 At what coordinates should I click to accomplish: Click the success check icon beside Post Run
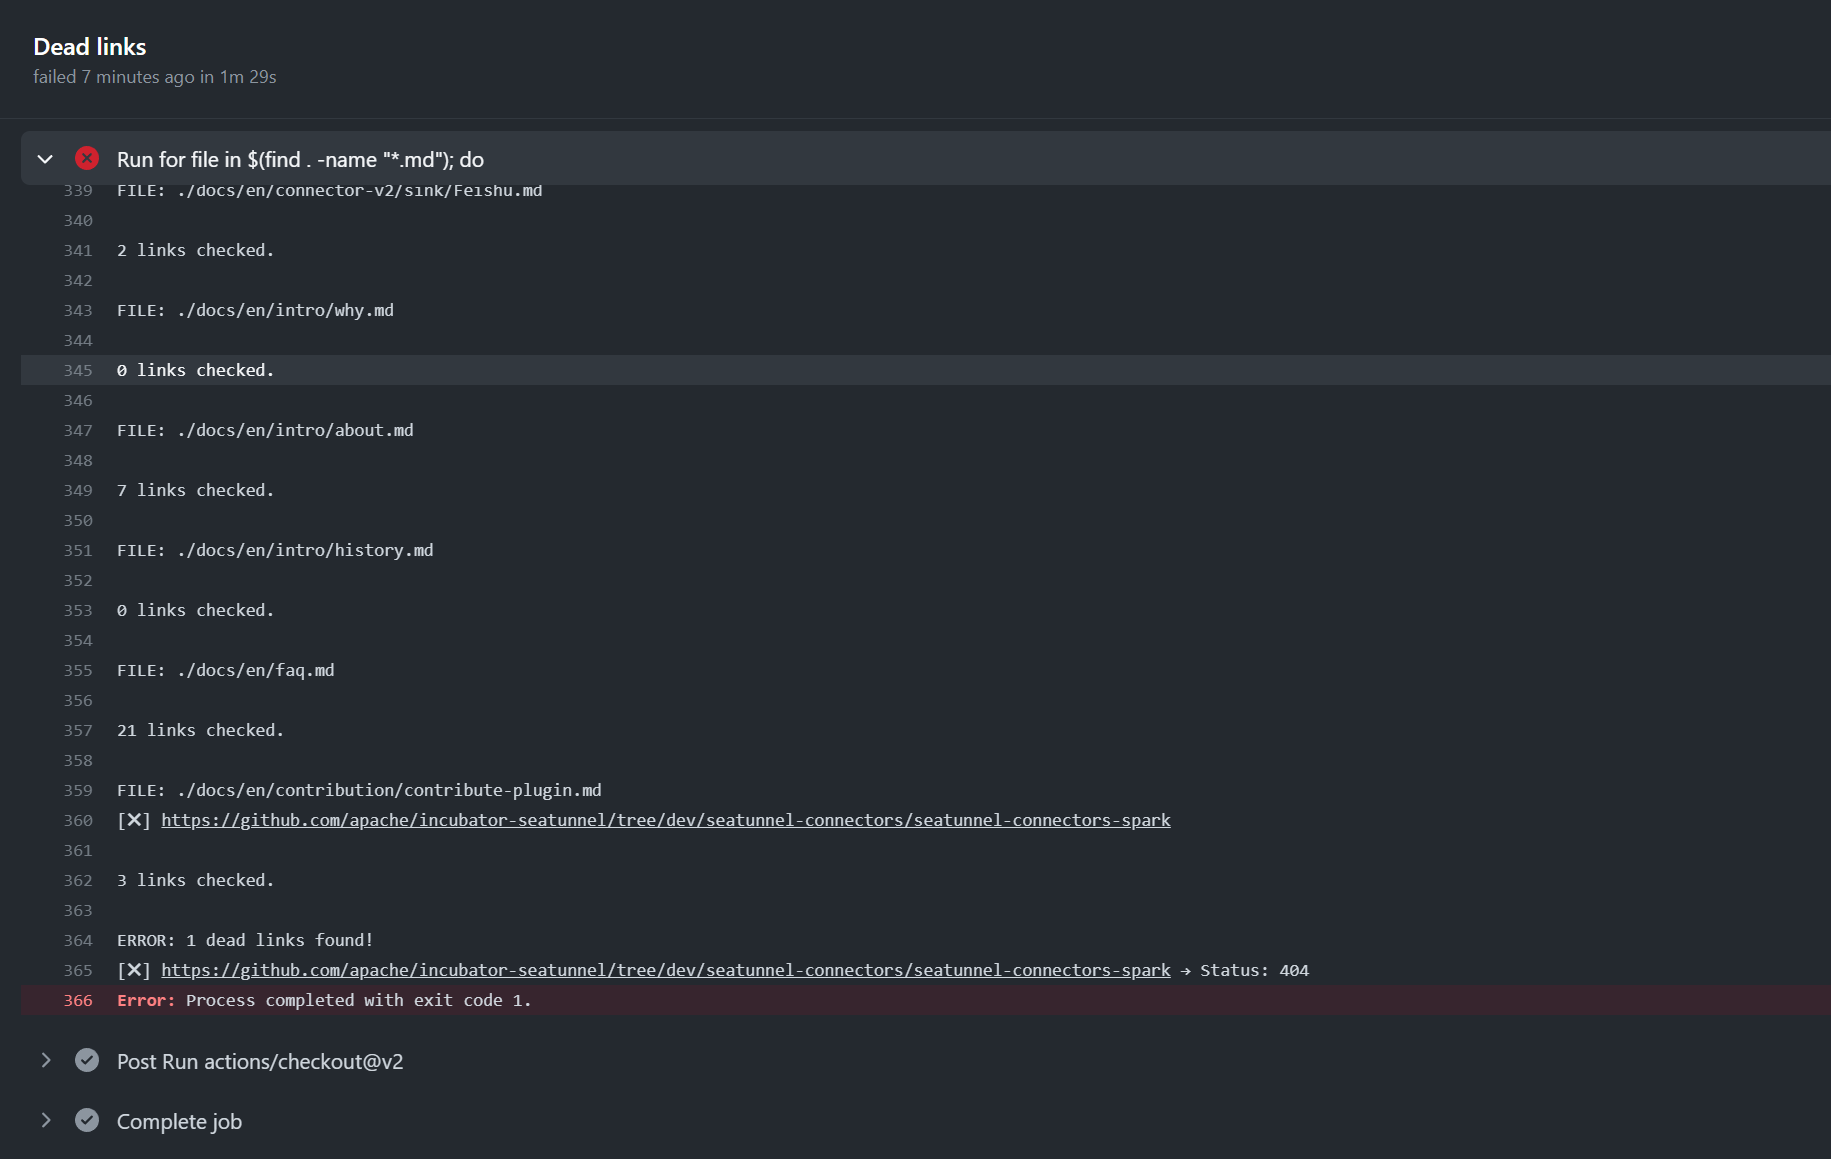[87, 1060]
